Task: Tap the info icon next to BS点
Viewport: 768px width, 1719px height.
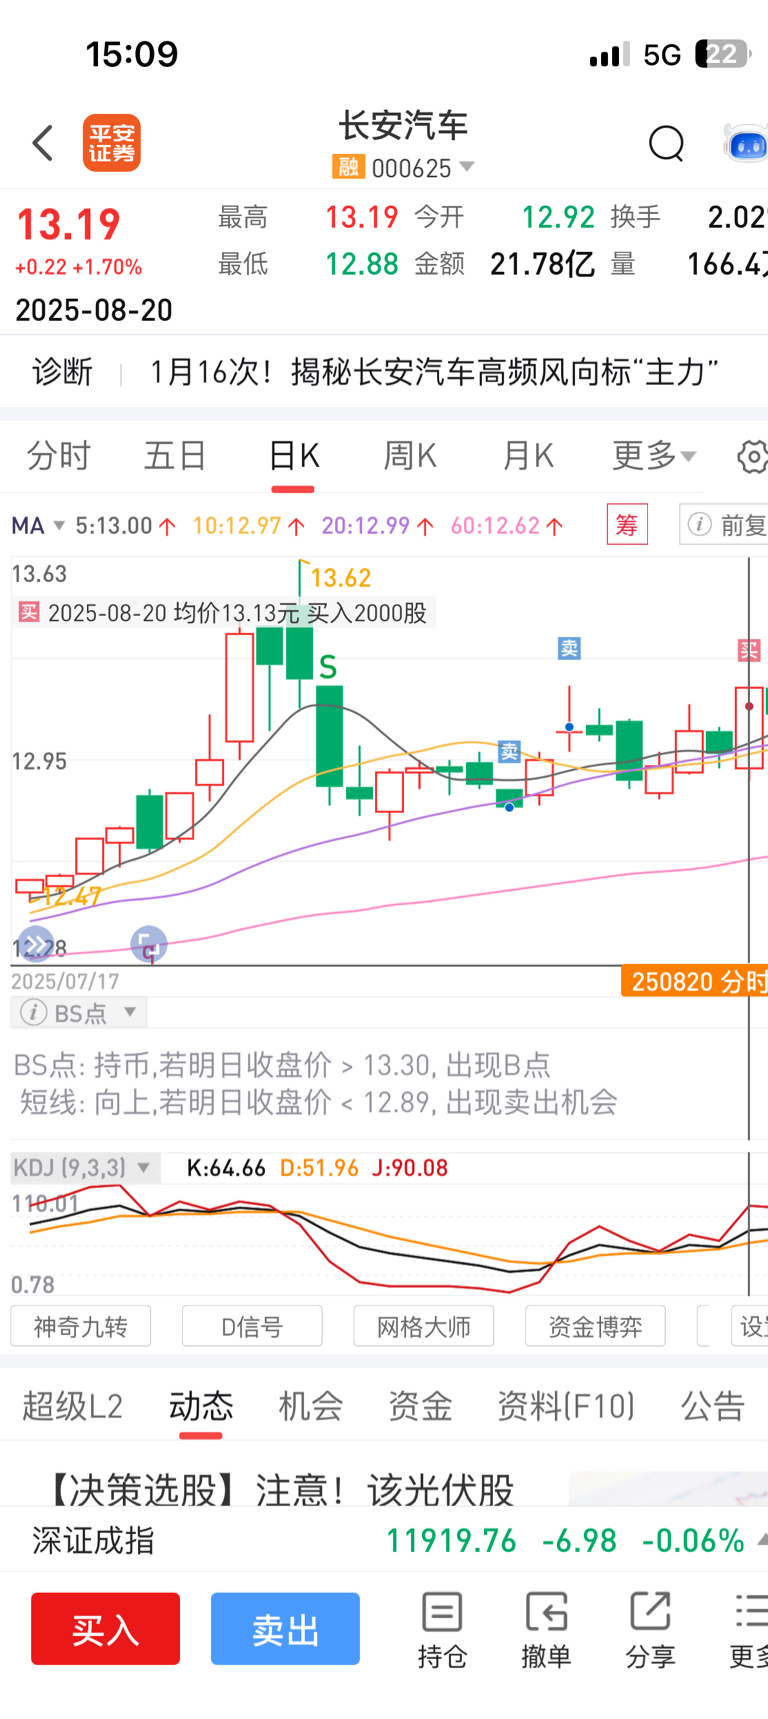Action: 33,1013
